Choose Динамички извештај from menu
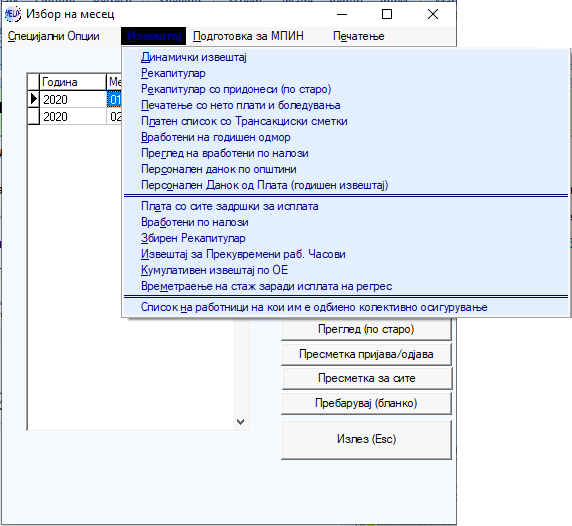 click(194, 57)
